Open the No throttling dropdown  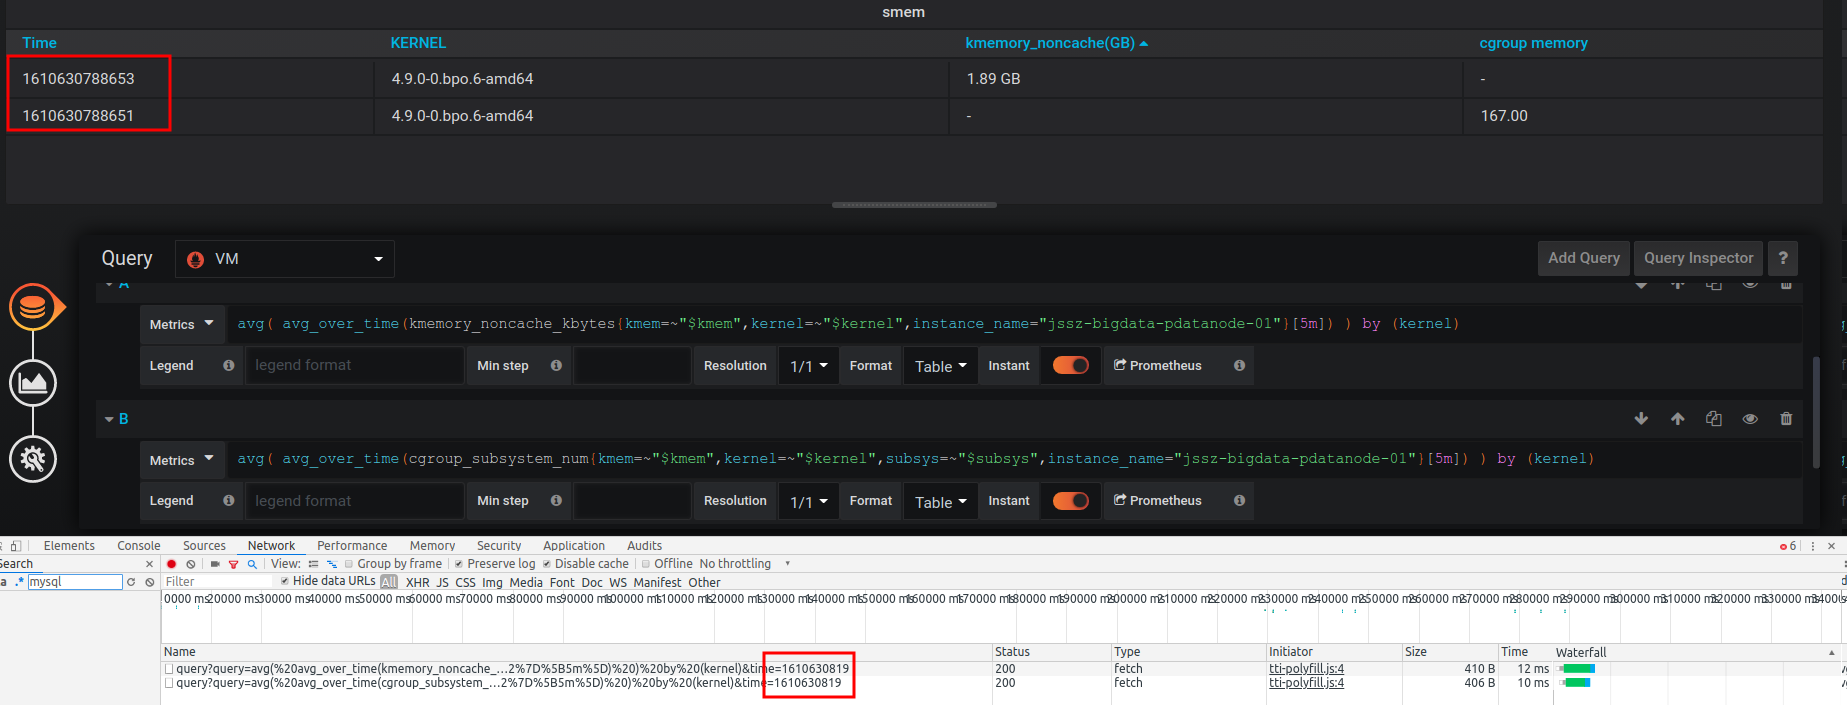745,564
